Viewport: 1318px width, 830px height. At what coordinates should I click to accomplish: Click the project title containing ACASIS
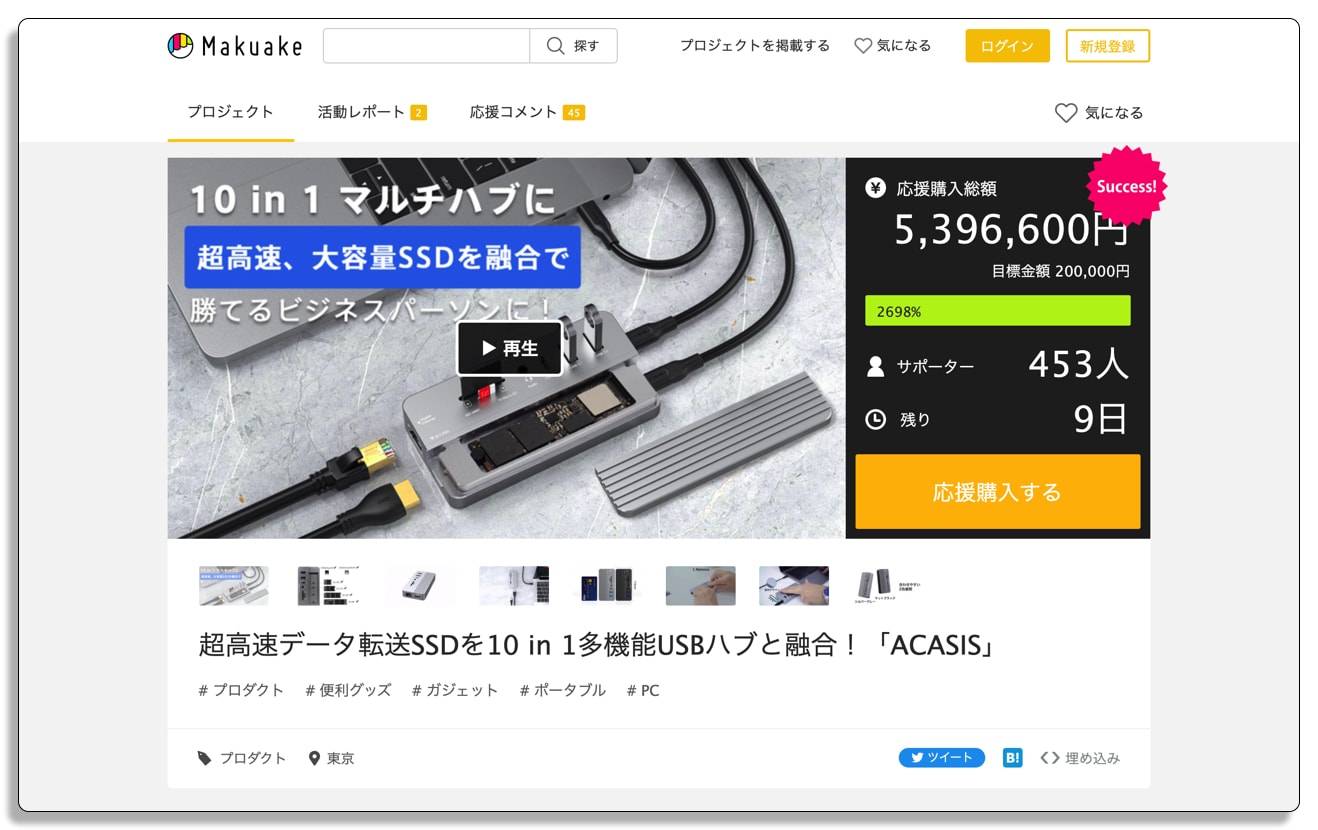pyautogui.click(x=598, y=645)
